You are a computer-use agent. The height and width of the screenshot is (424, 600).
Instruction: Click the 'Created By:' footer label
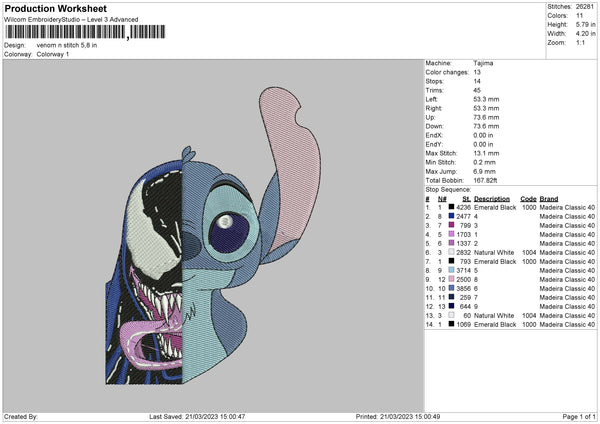point(21,417)
